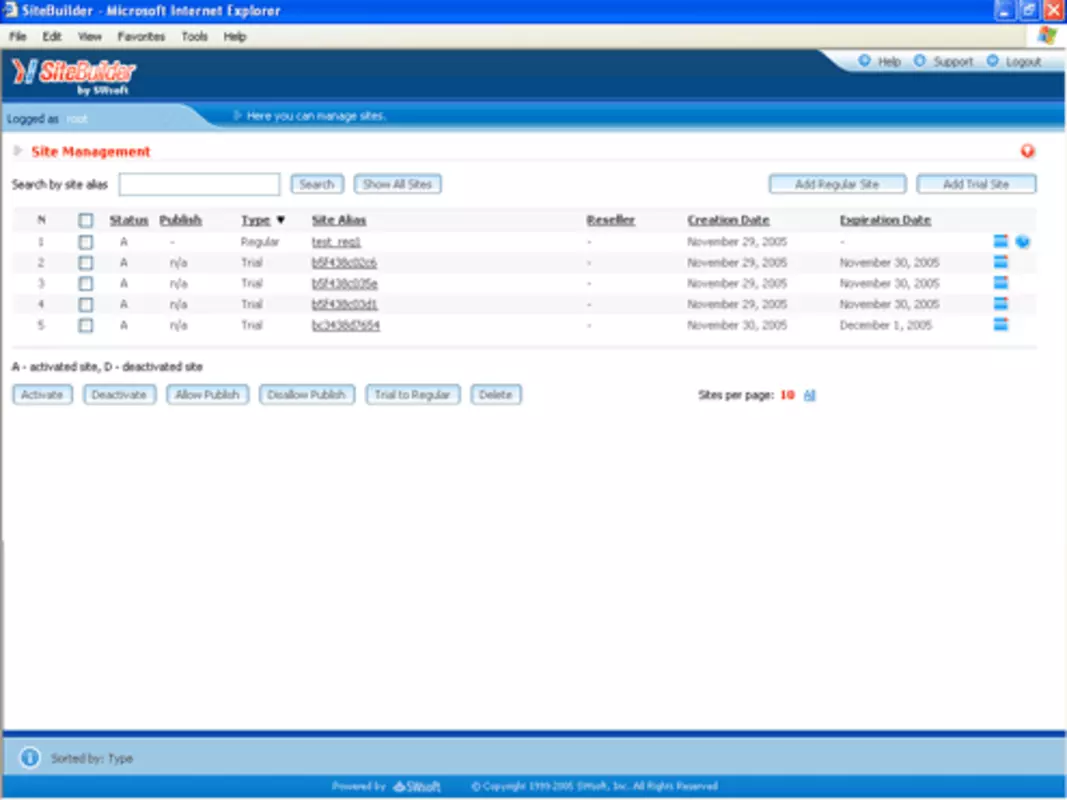Sort table by Status column
The height and width of the screenshot is (800, 1067).
(129, 220)
